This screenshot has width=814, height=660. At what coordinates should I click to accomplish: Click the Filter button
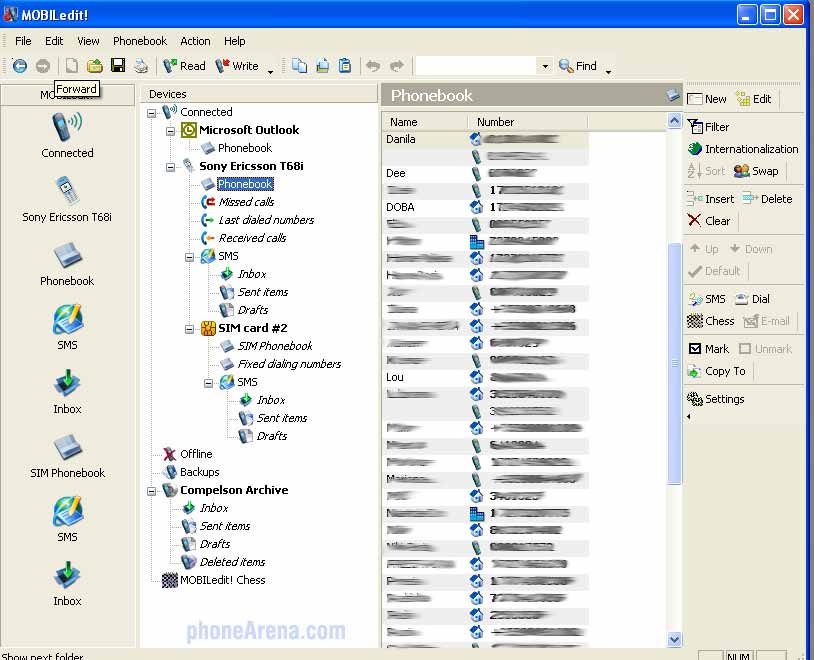[x=709, y=127]
